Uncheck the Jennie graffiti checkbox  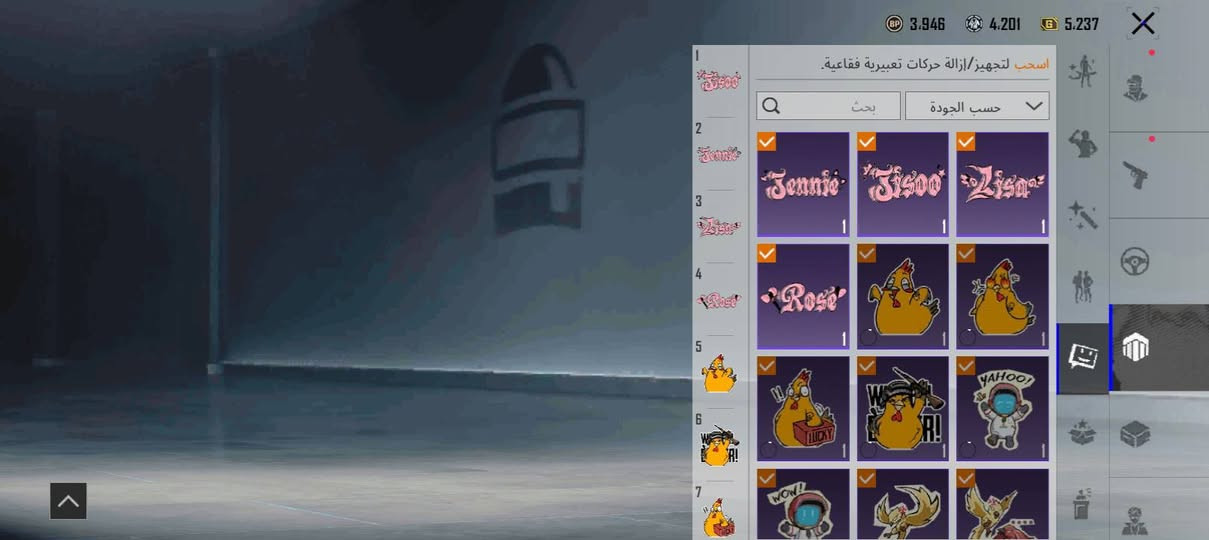(767, 142)
